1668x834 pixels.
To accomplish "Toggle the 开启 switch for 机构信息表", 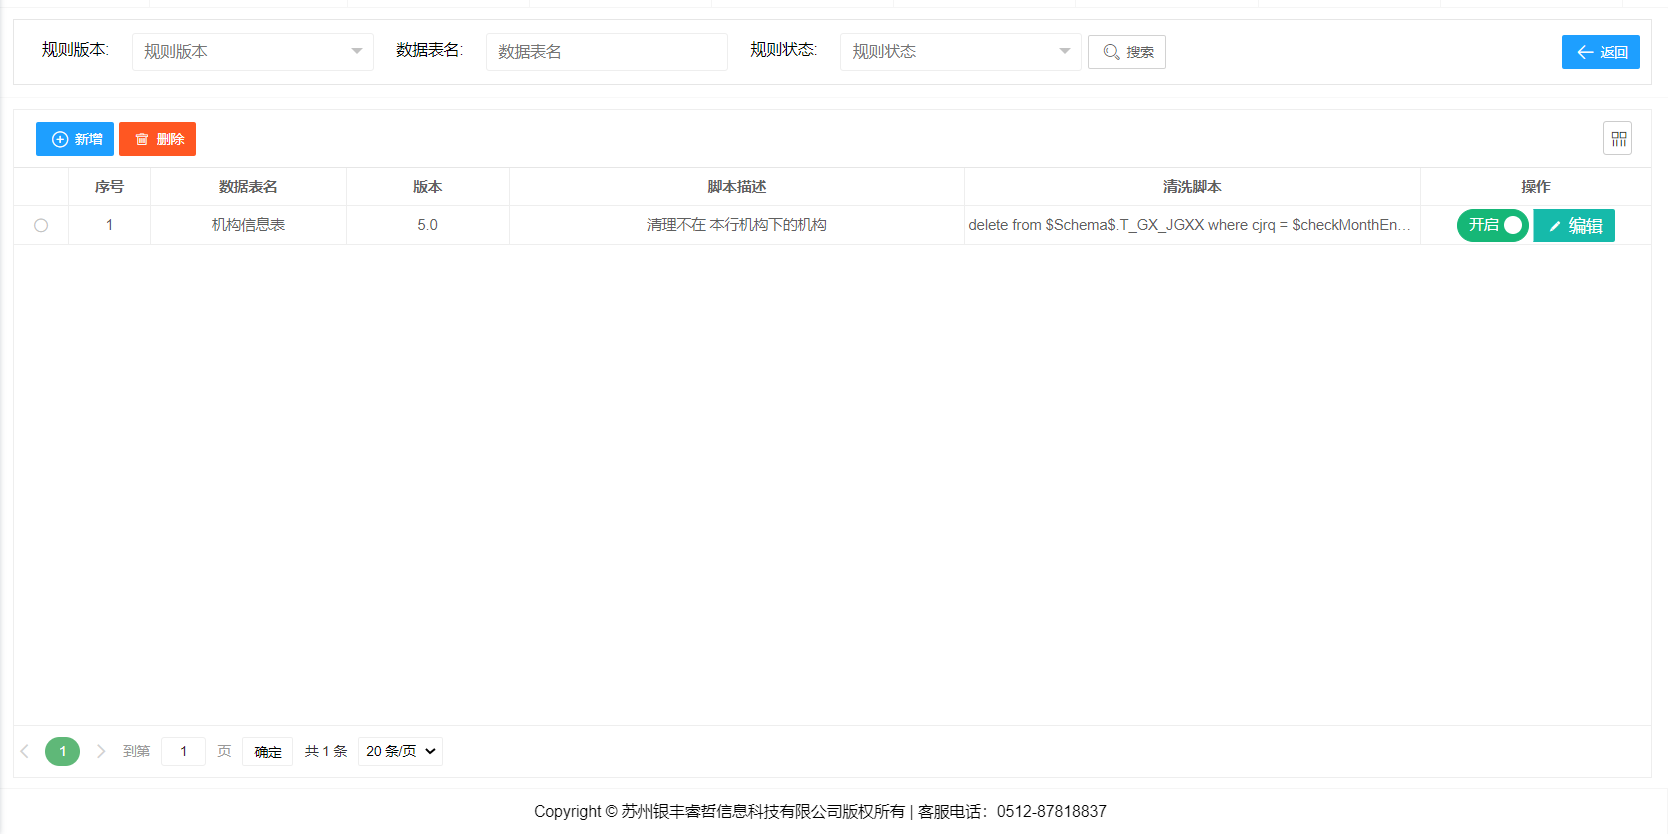I will pos(1492,225).
